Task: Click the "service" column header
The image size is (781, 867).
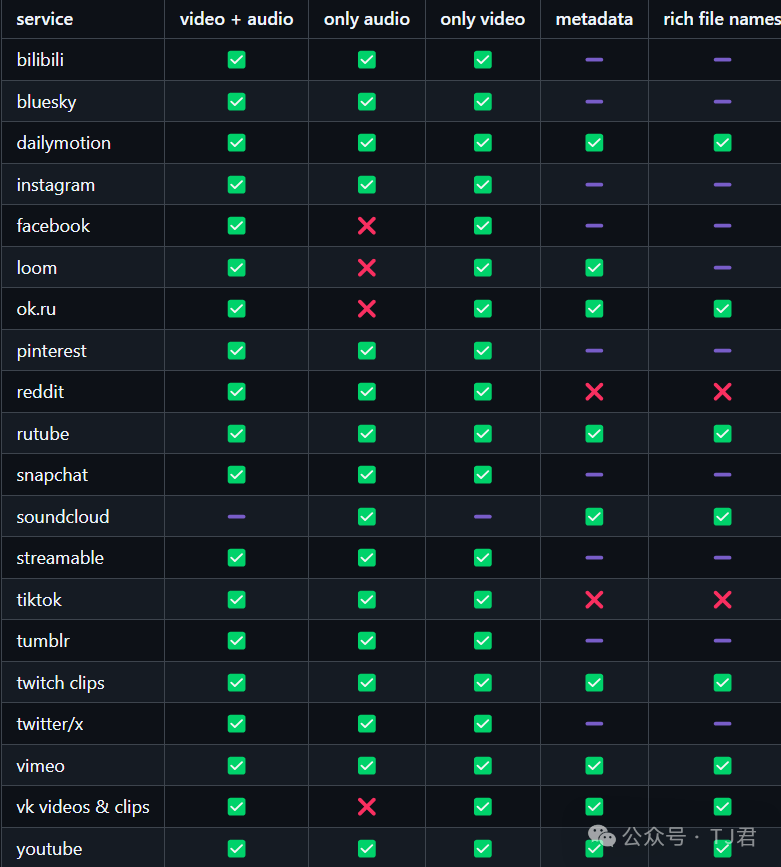Action: click(45, 19)
